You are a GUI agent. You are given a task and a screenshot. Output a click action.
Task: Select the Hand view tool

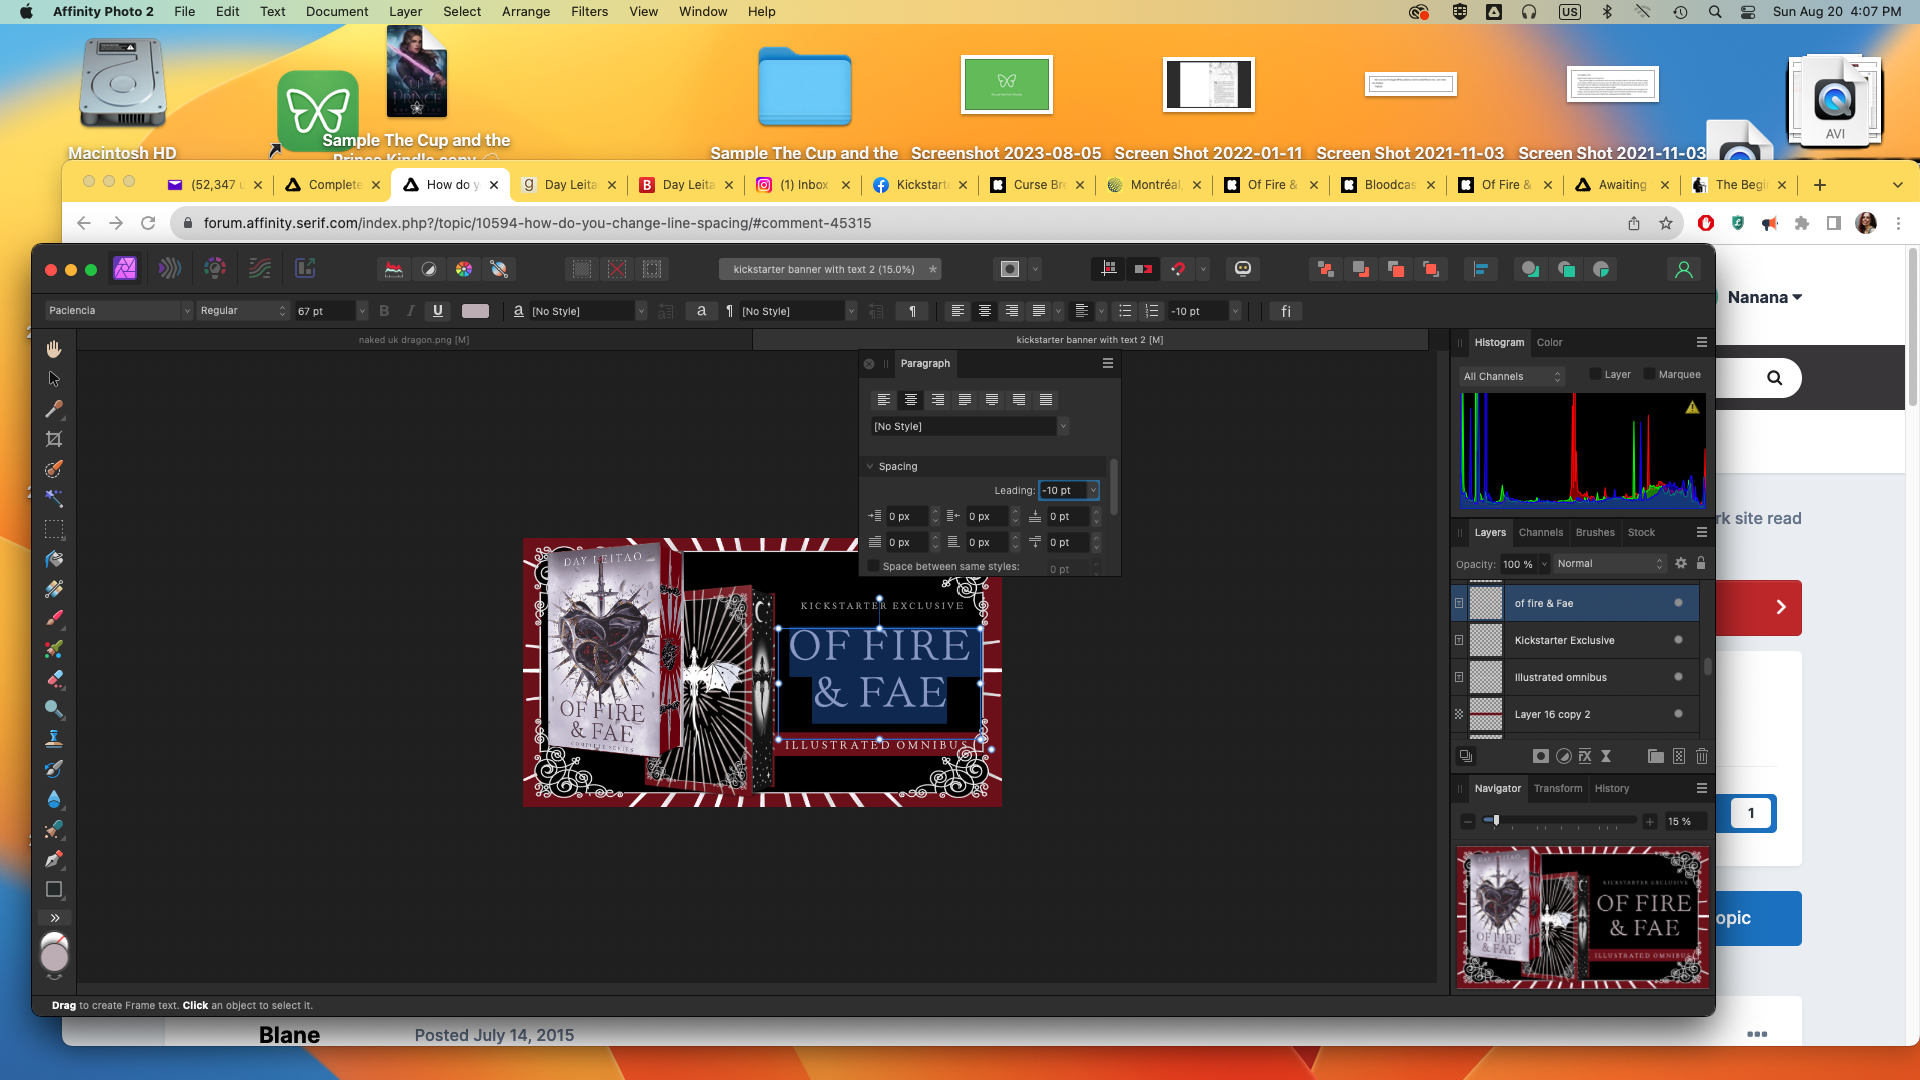click(x=54, y=349)
